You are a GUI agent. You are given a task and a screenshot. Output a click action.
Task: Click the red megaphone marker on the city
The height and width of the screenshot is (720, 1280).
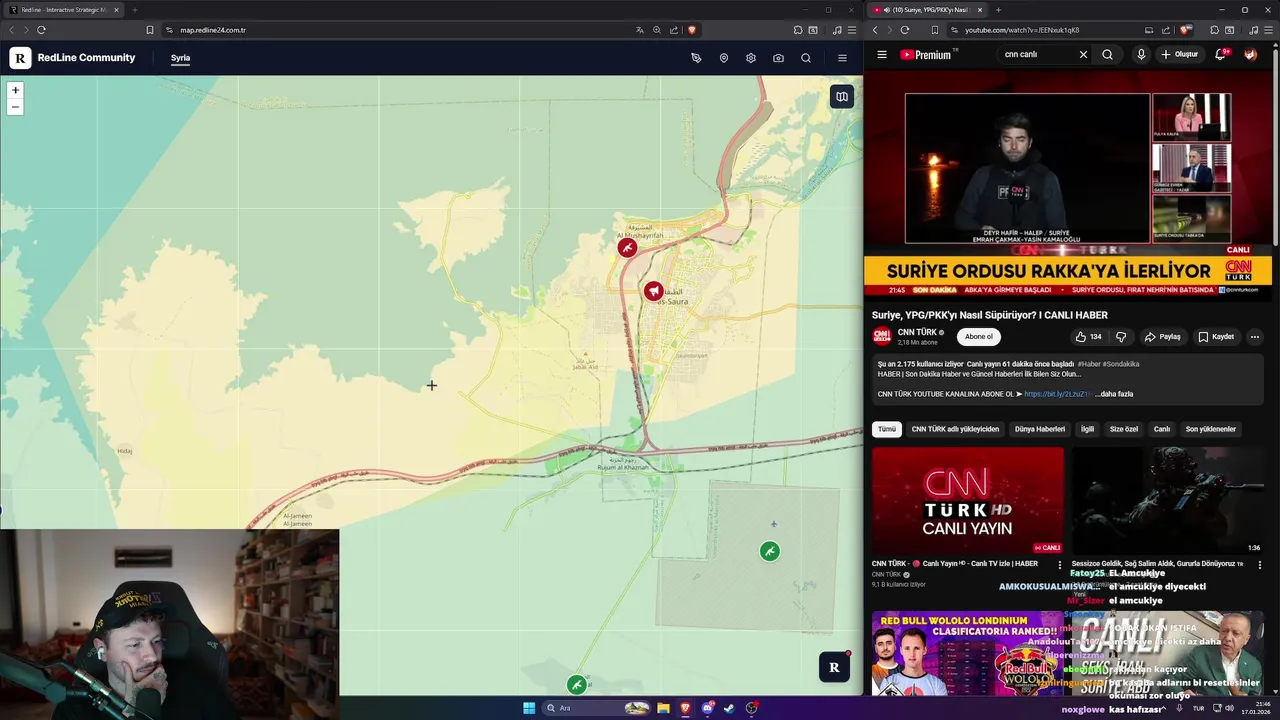coord(653,291)
